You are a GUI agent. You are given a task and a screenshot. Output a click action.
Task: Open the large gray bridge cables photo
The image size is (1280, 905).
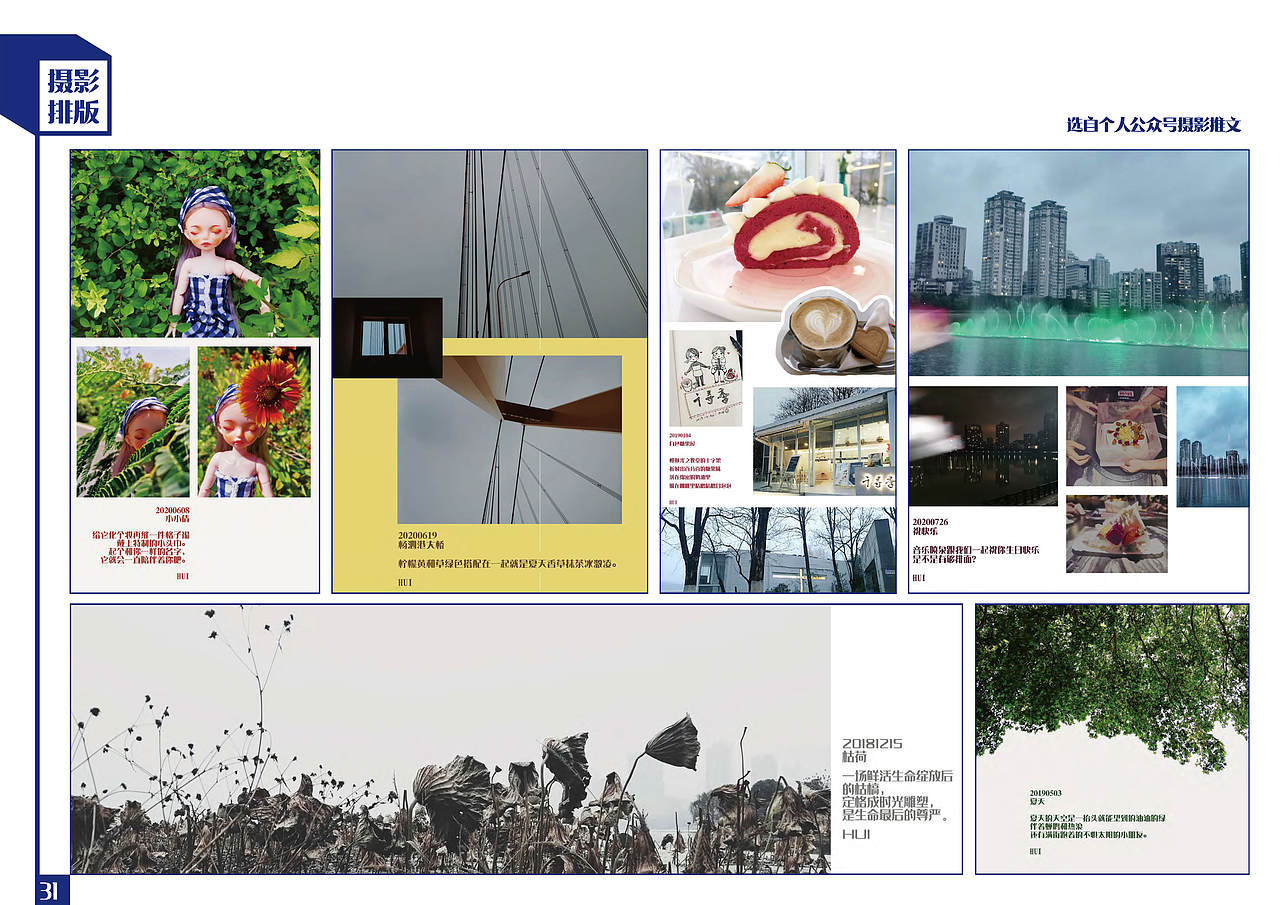(x=490, y=244)
